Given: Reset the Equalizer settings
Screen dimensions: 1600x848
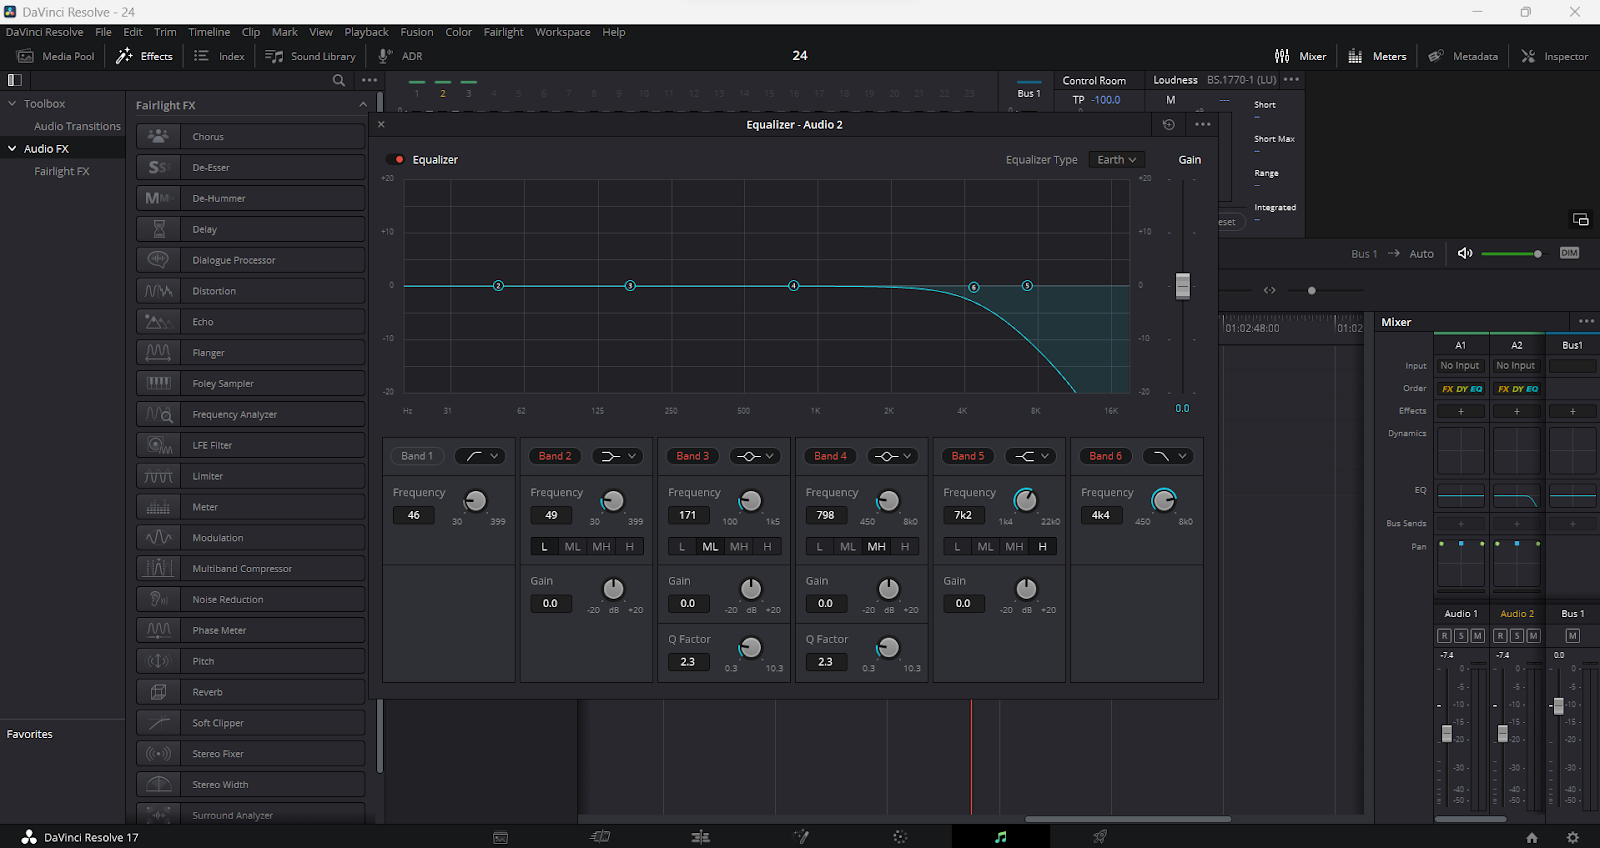Looking at the screenshot, I should tap(1168, 125).
